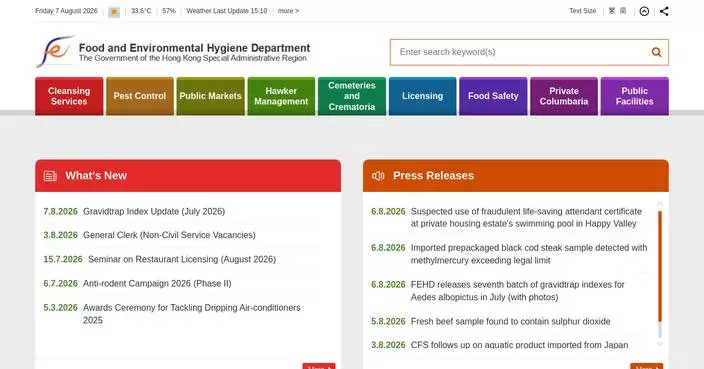The width and height of the screenshot is (704, 369).
Task: Open Cemeteries and Crematoria menu
Action: (x=352, y=96)
